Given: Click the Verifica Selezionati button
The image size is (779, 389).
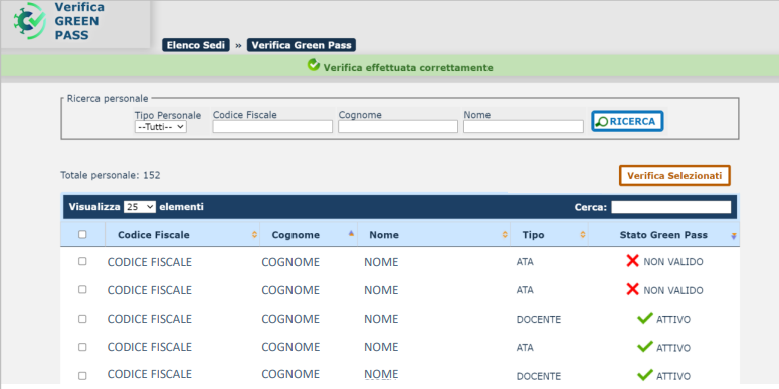Looking at the screenshot, I should click(675, 175).
